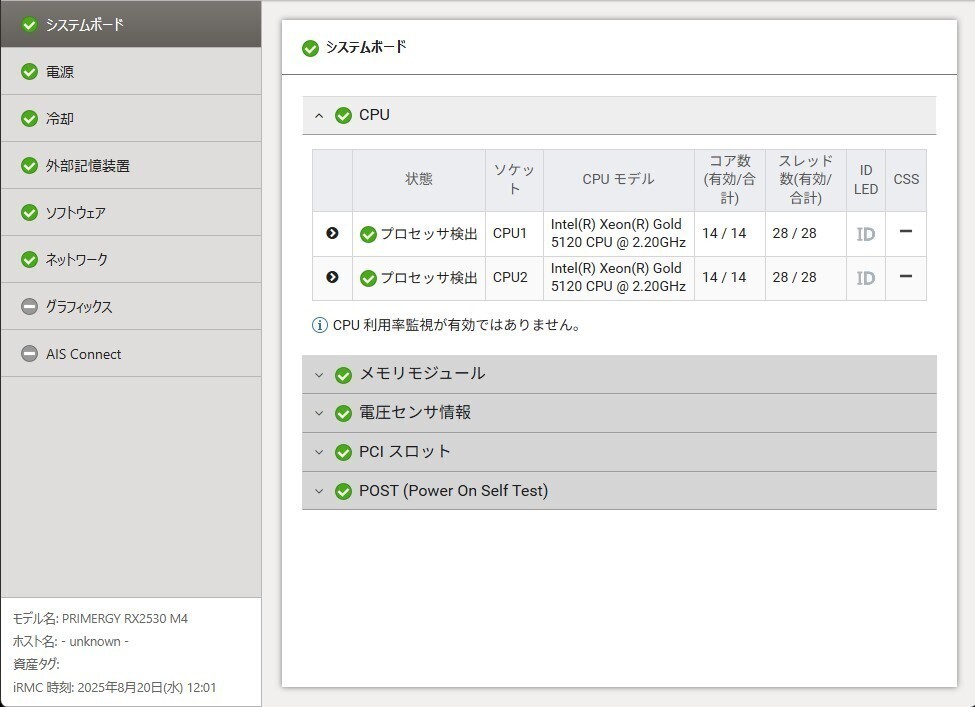This screenshot has height=707, width=975.
Task: Go to ネットワーク in the sidebar
Action: pyautogui.click(x=76, y=260)
